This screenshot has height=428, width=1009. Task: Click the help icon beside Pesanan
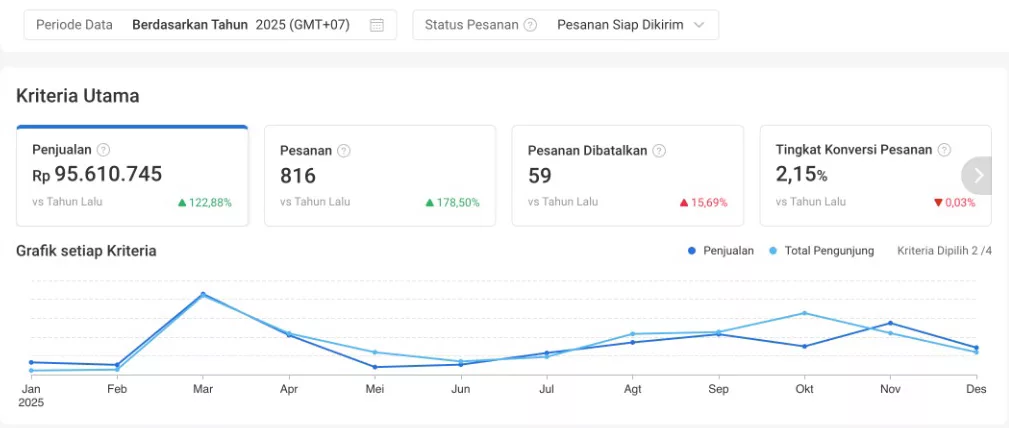pyautogui.click(x=344, y=151)
